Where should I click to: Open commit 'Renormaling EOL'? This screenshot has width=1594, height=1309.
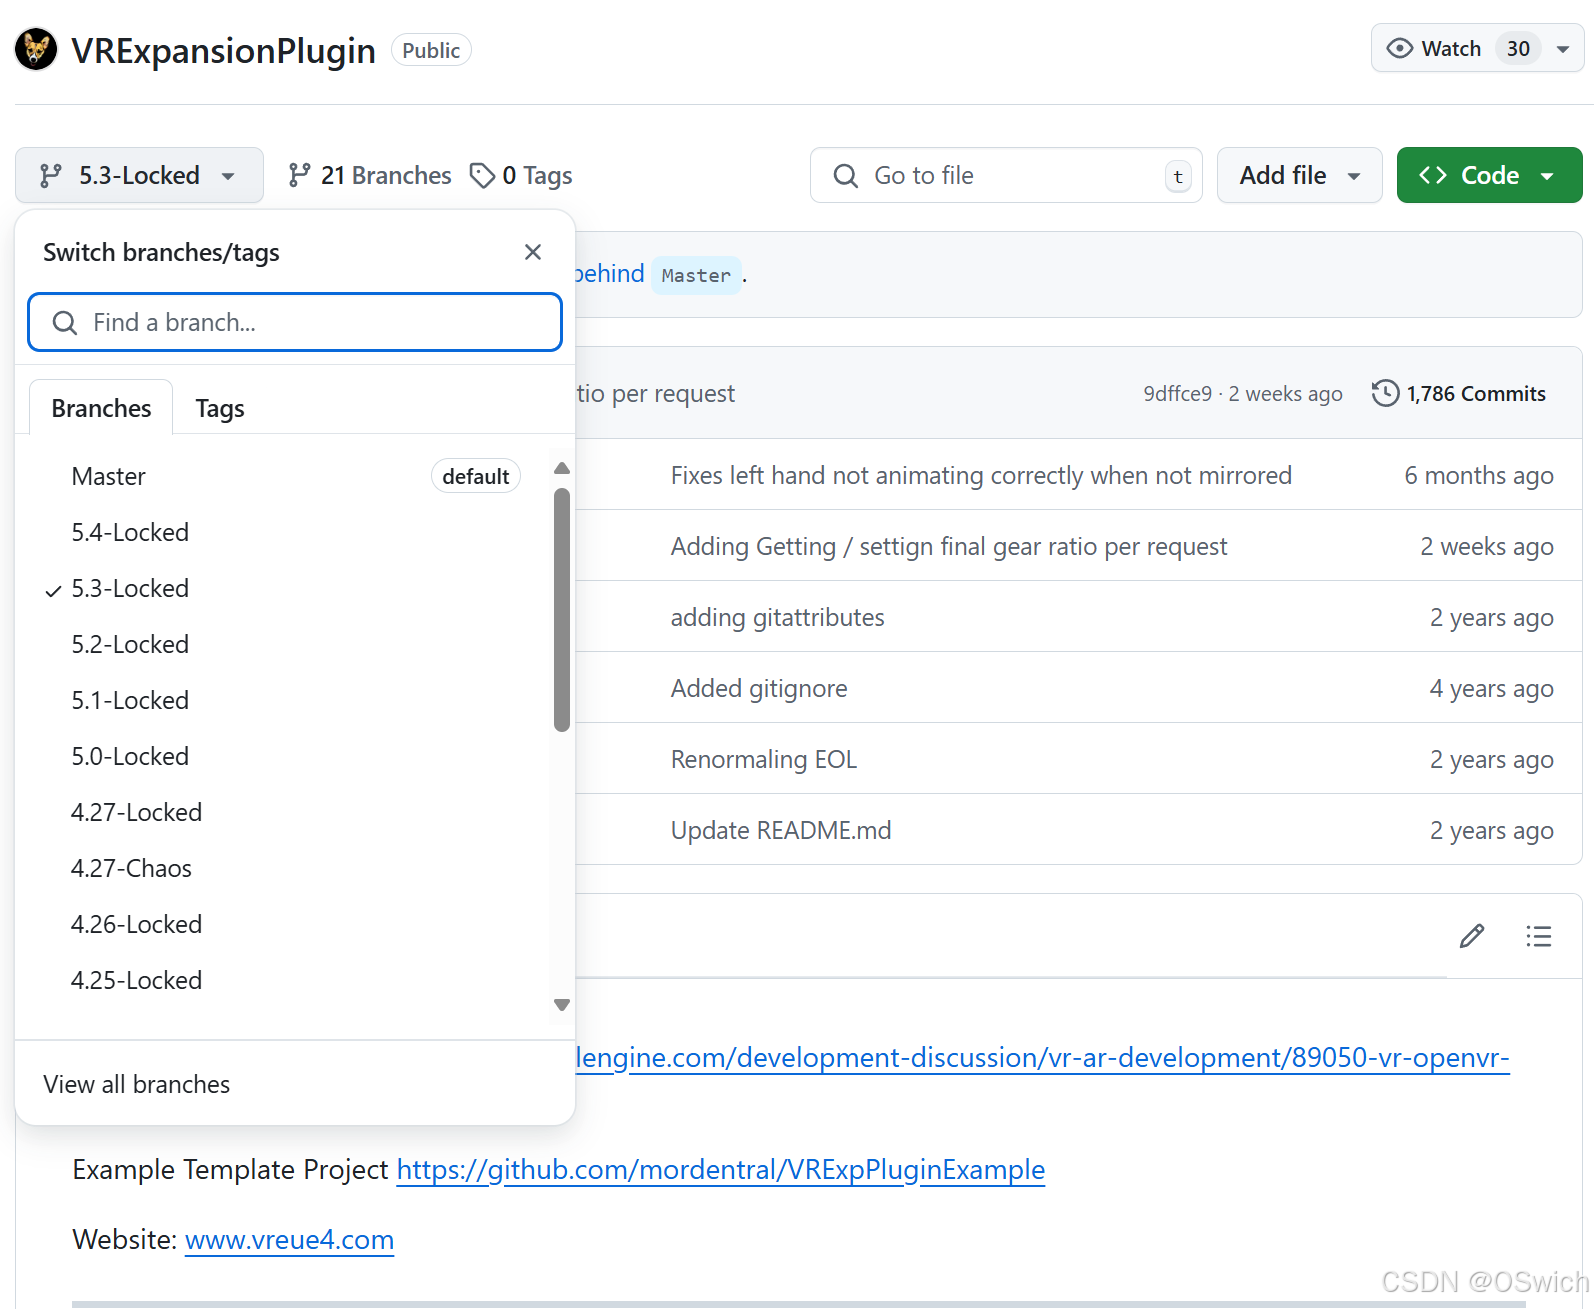pyautogui.click(x=764, y=759)
